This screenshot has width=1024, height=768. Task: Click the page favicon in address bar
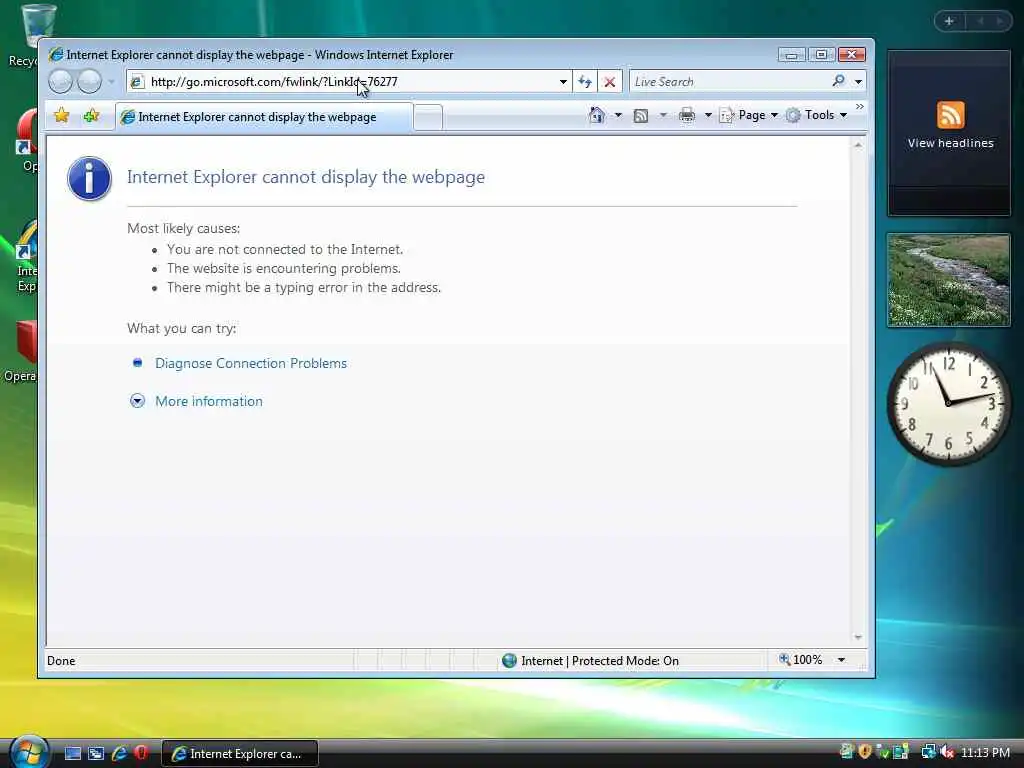coord(136,82)
